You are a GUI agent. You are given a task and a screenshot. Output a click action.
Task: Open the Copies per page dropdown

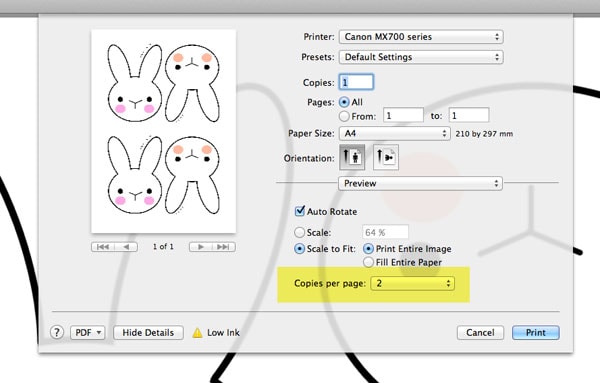(412, 283)
